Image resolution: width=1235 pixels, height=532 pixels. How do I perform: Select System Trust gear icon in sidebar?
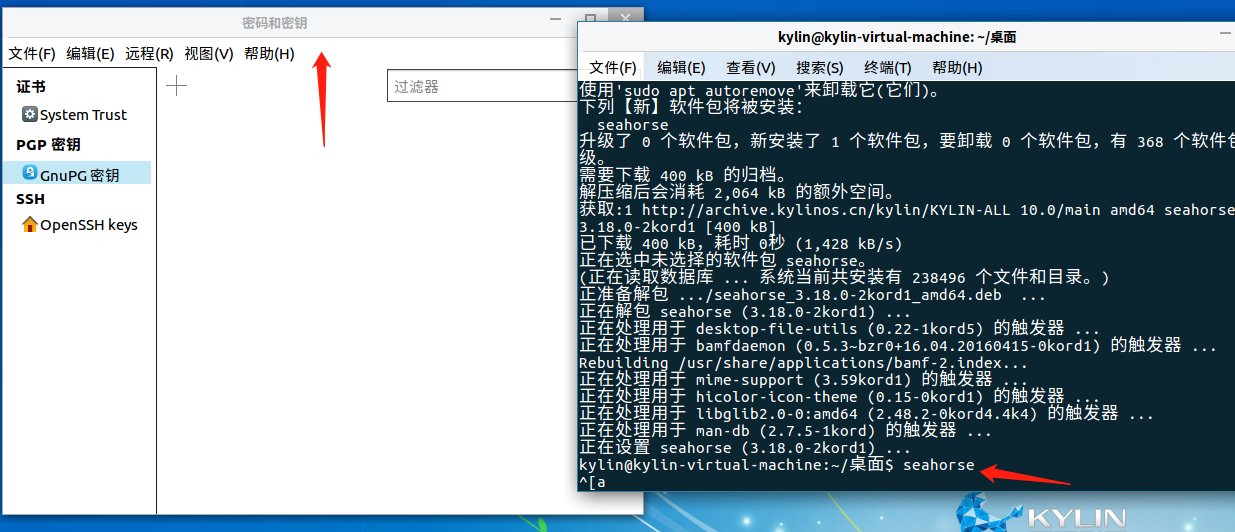30,115
